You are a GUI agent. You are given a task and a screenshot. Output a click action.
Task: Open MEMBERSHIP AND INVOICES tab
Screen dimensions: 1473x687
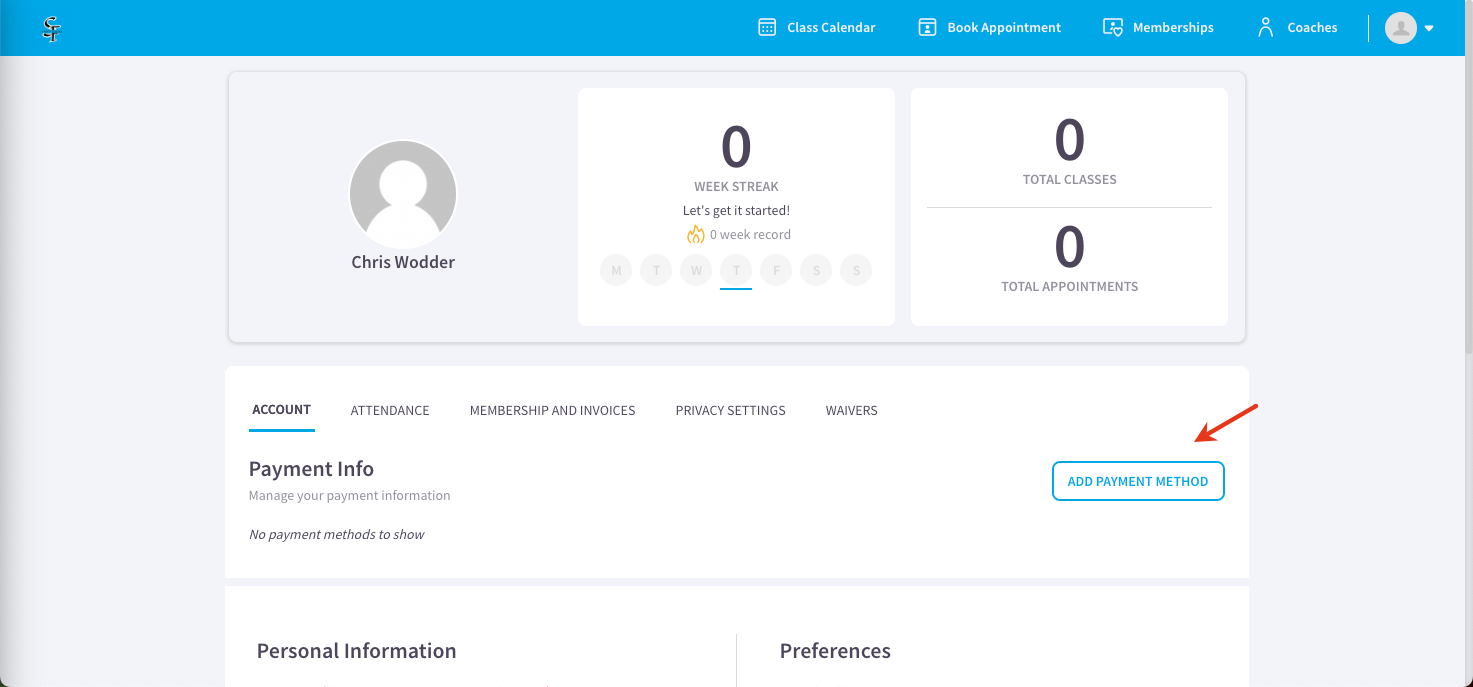pyautogui.click(x=553, y=410)
